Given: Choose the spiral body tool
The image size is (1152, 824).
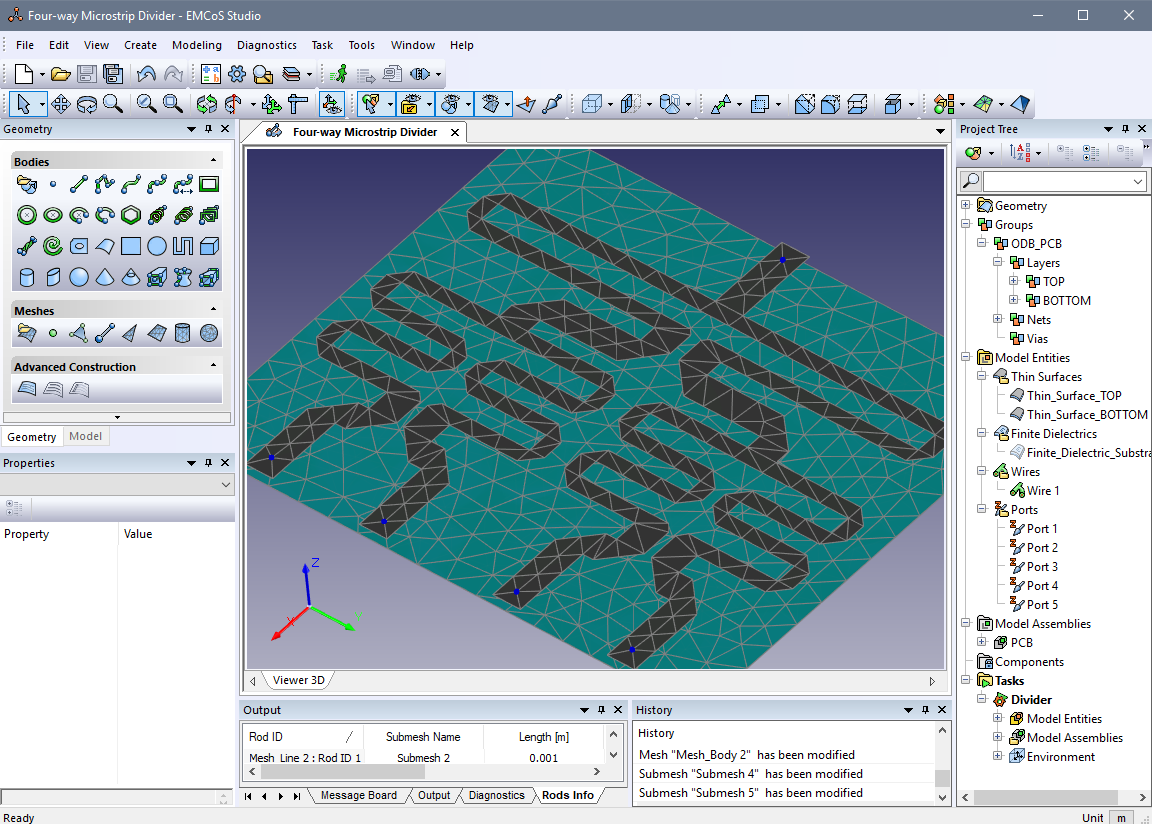Looking at the screenshot, I should click(53, 246).
